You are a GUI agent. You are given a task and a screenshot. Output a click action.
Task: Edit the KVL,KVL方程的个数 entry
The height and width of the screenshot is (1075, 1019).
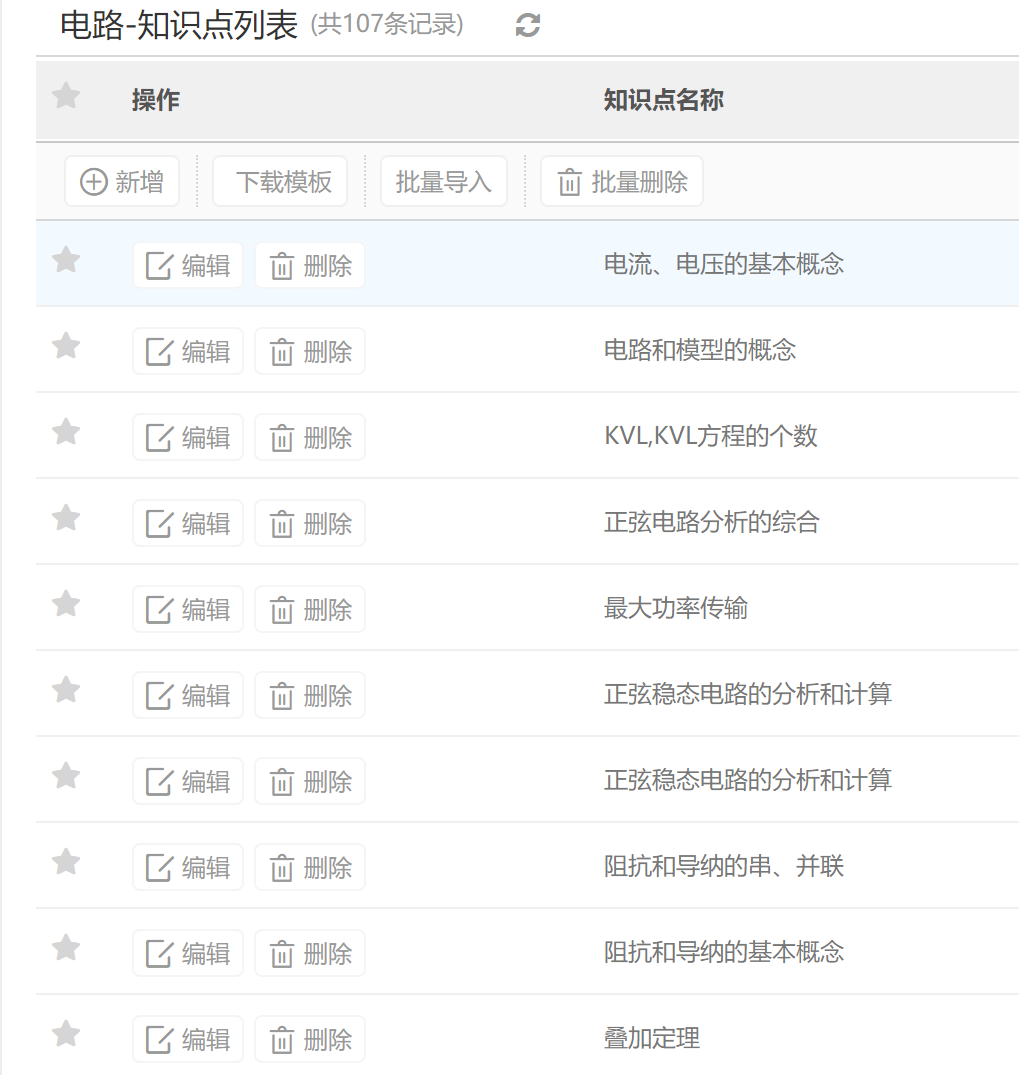[x=188, y=438]
